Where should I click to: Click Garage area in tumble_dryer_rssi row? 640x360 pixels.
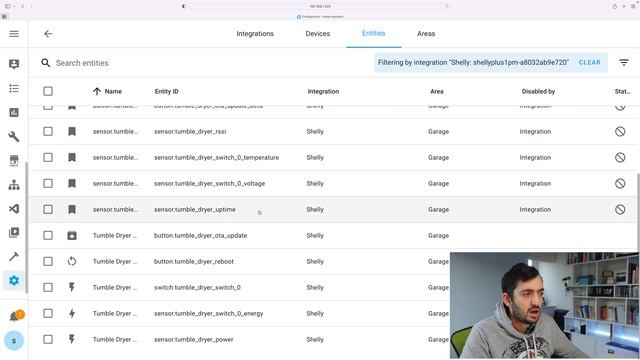[438, 131]
